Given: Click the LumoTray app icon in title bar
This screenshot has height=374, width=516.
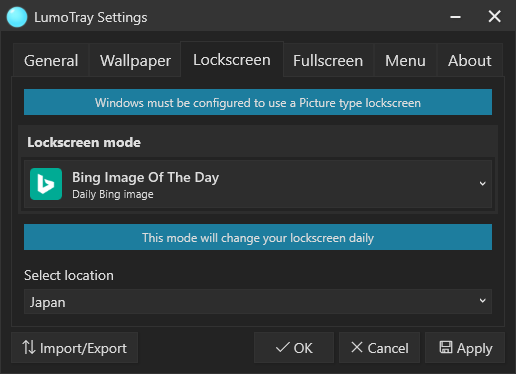Looking at the screenshot, I should (17, 17).
